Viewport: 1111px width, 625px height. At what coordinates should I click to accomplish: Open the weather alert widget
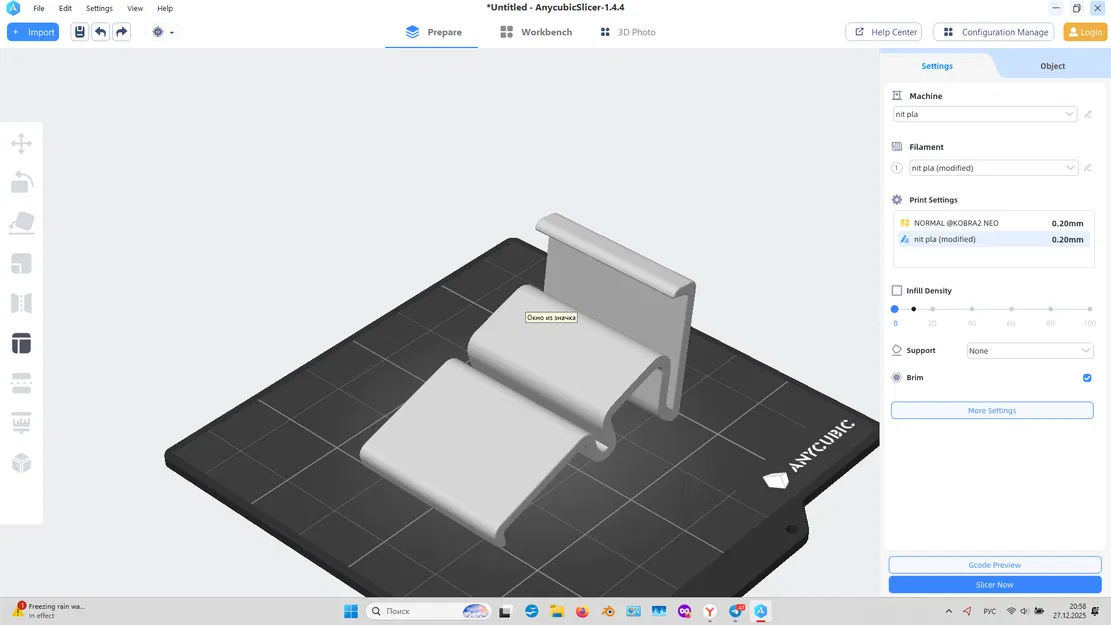(50, 611)
